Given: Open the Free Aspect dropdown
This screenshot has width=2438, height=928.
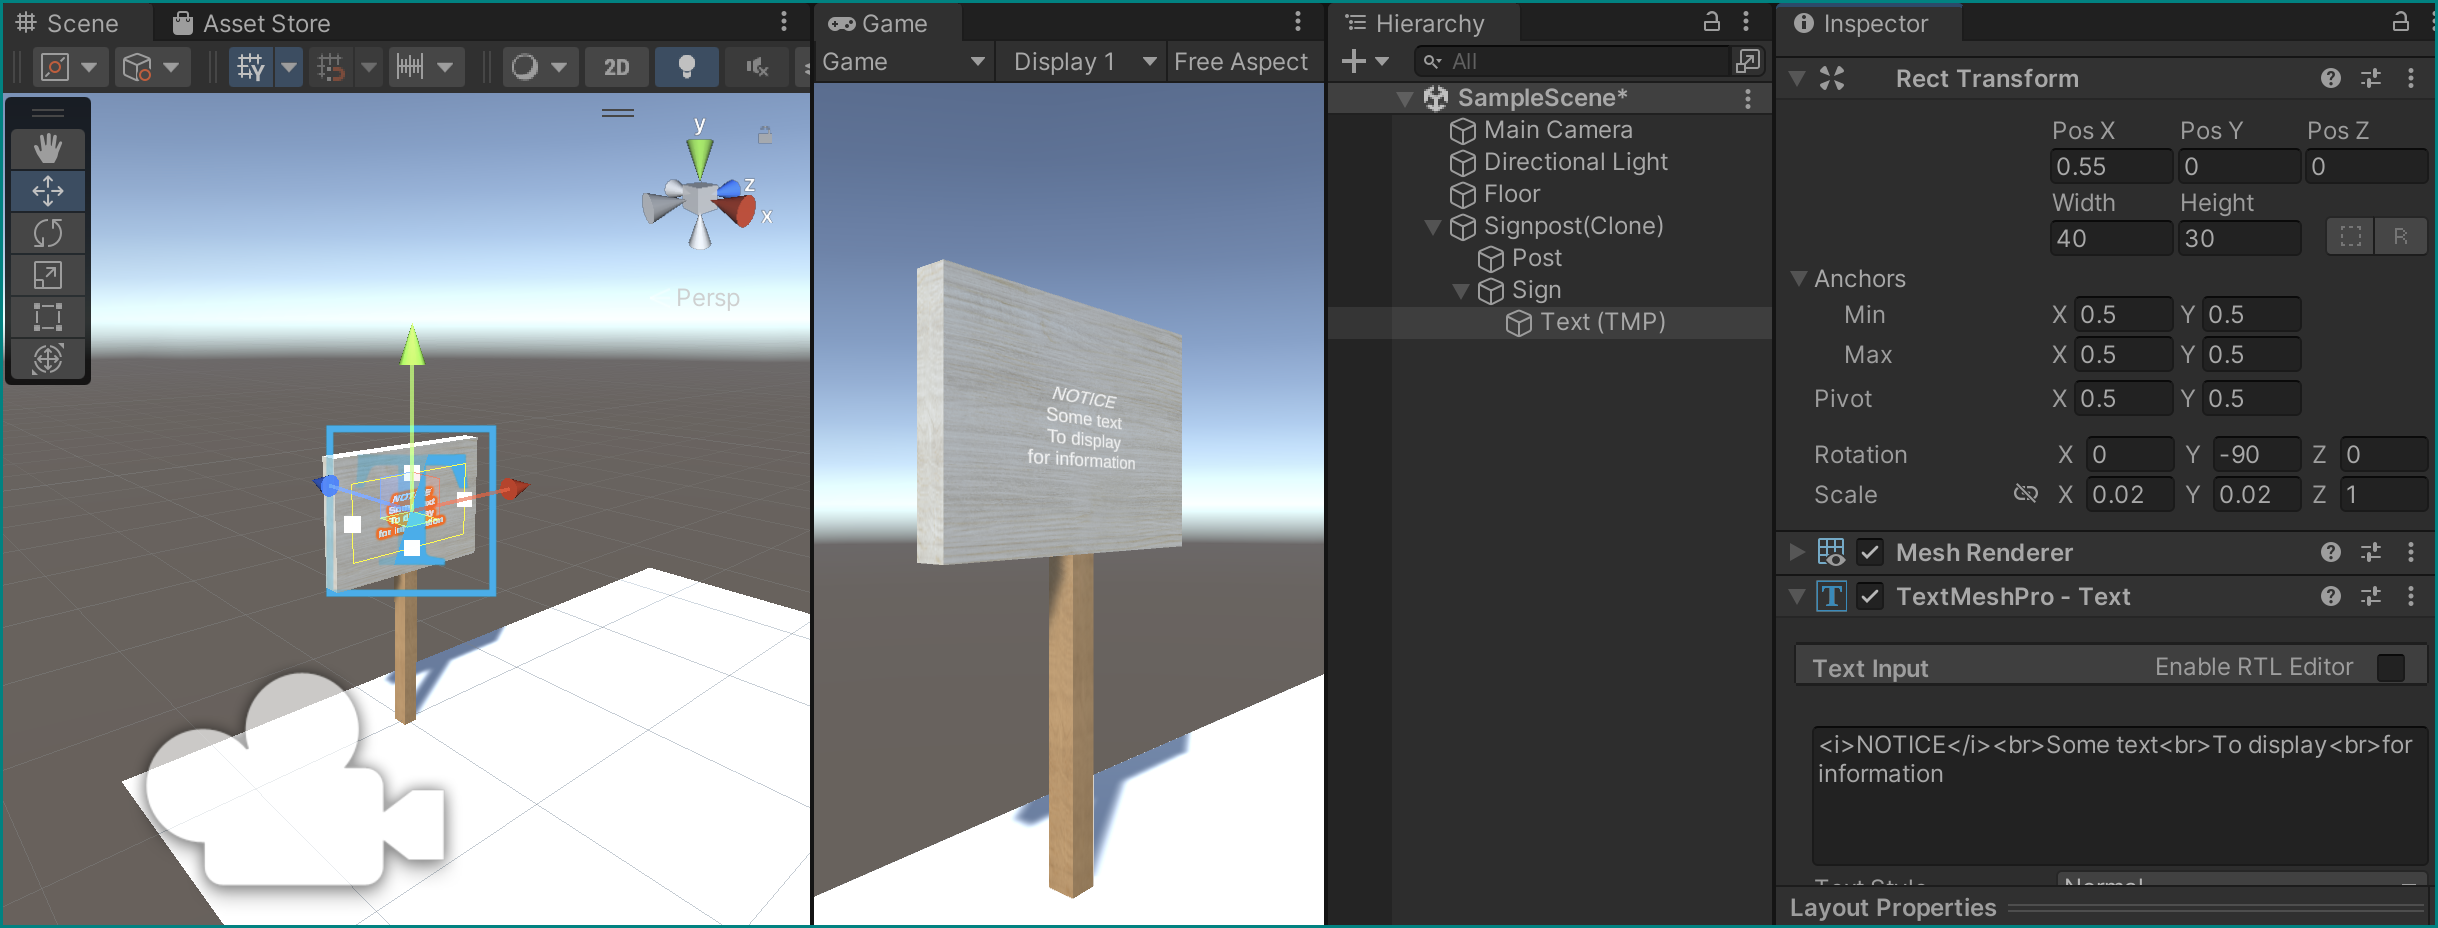Looking at the screenshot, I should [x=1243, y=61].
